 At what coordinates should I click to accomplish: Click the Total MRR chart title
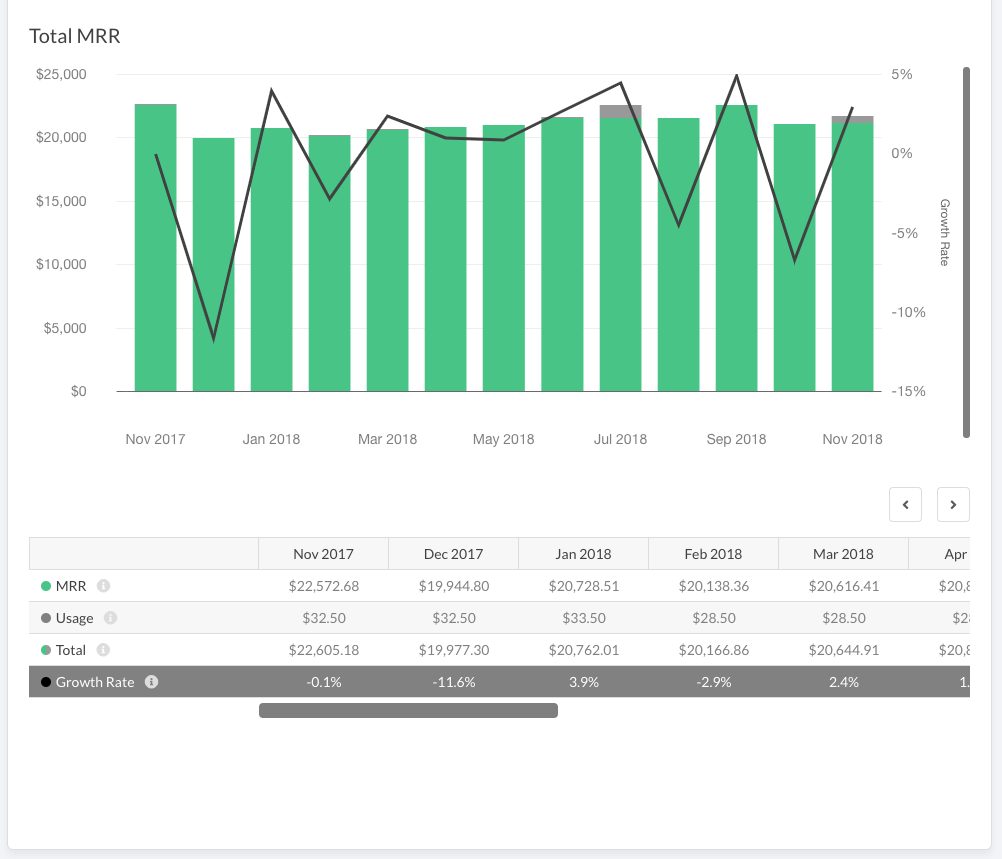75,36
